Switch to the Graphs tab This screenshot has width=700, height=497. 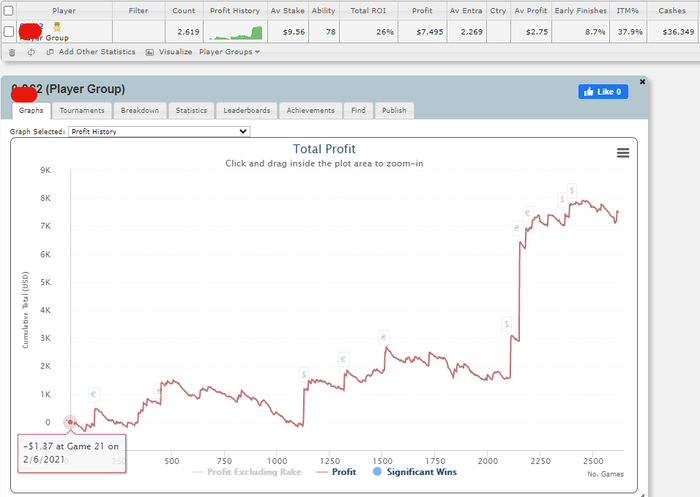pos(31,110)
